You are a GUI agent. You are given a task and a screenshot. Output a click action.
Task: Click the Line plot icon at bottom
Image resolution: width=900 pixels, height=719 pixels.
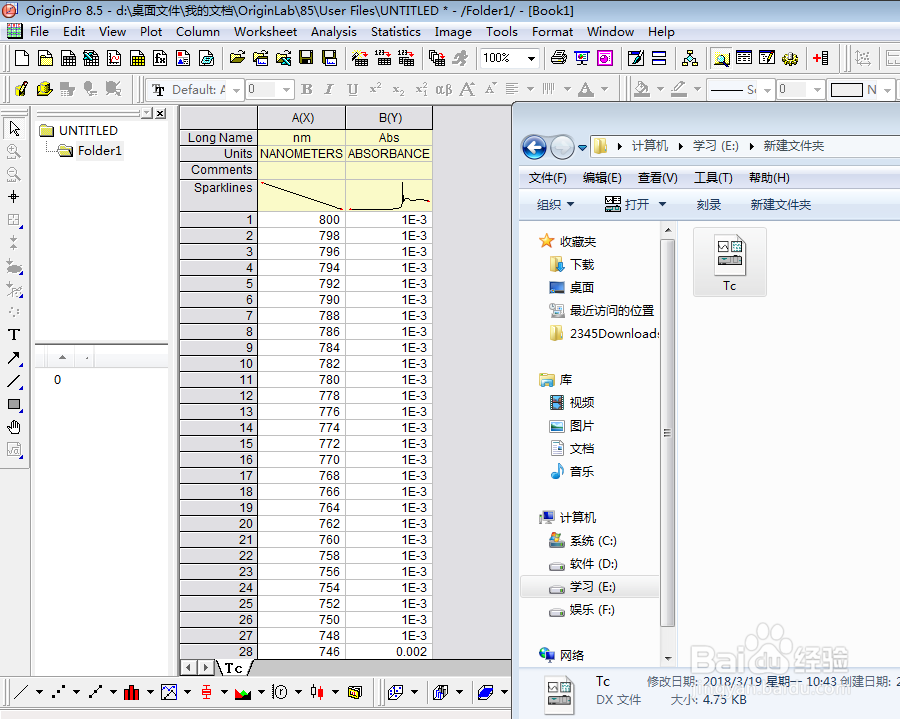21,692
